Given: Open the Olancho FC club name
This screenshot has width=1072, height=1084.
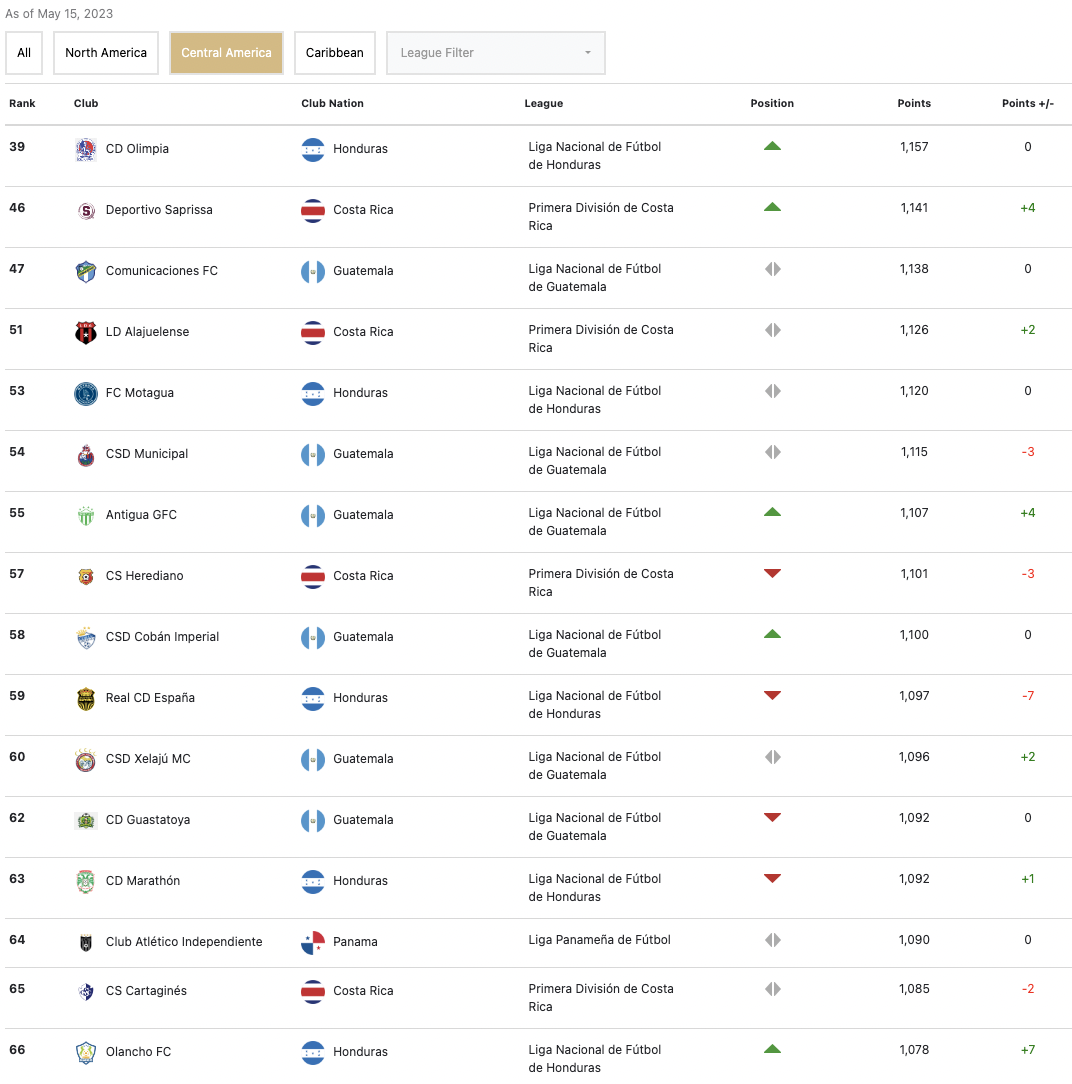Looking at the screenshot, I should [x=138, y=1052].
